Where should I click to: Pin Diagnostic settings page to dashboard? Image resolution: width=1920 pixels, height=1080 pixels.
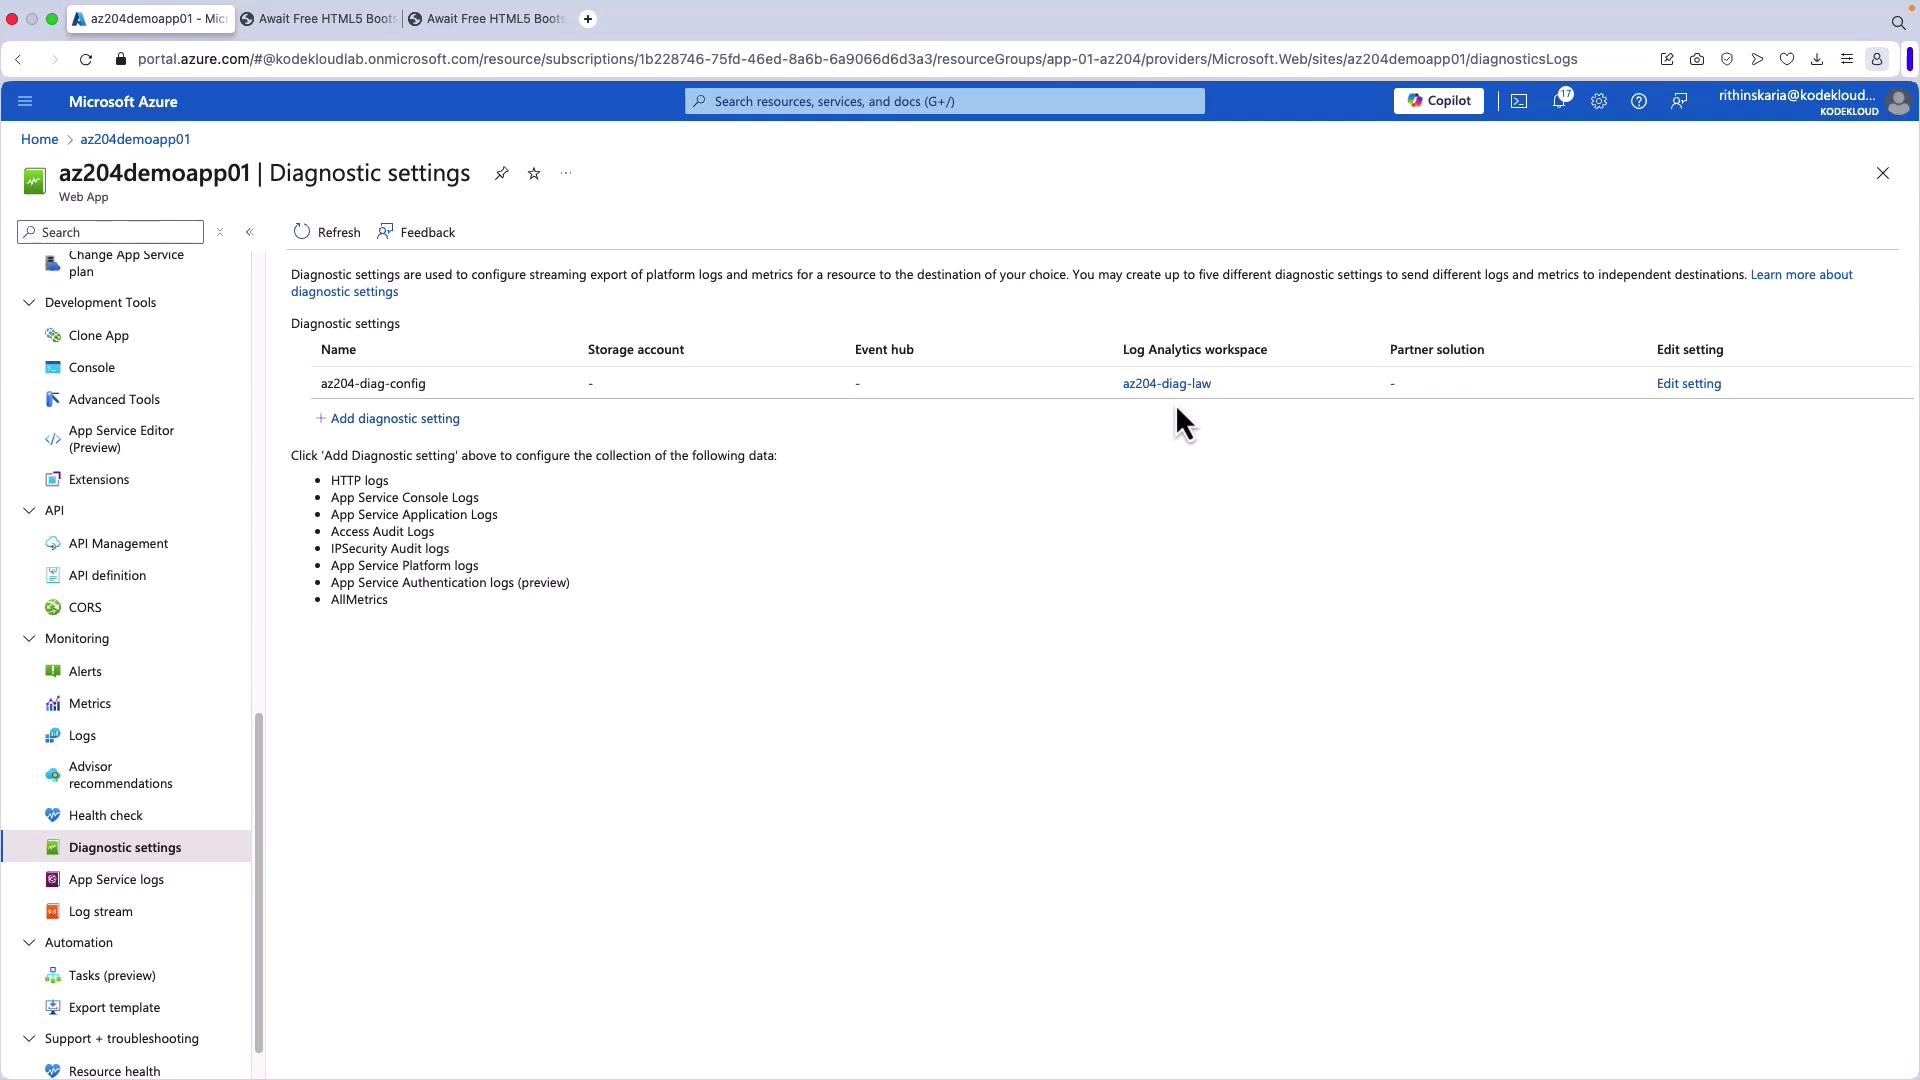(502, 174)
